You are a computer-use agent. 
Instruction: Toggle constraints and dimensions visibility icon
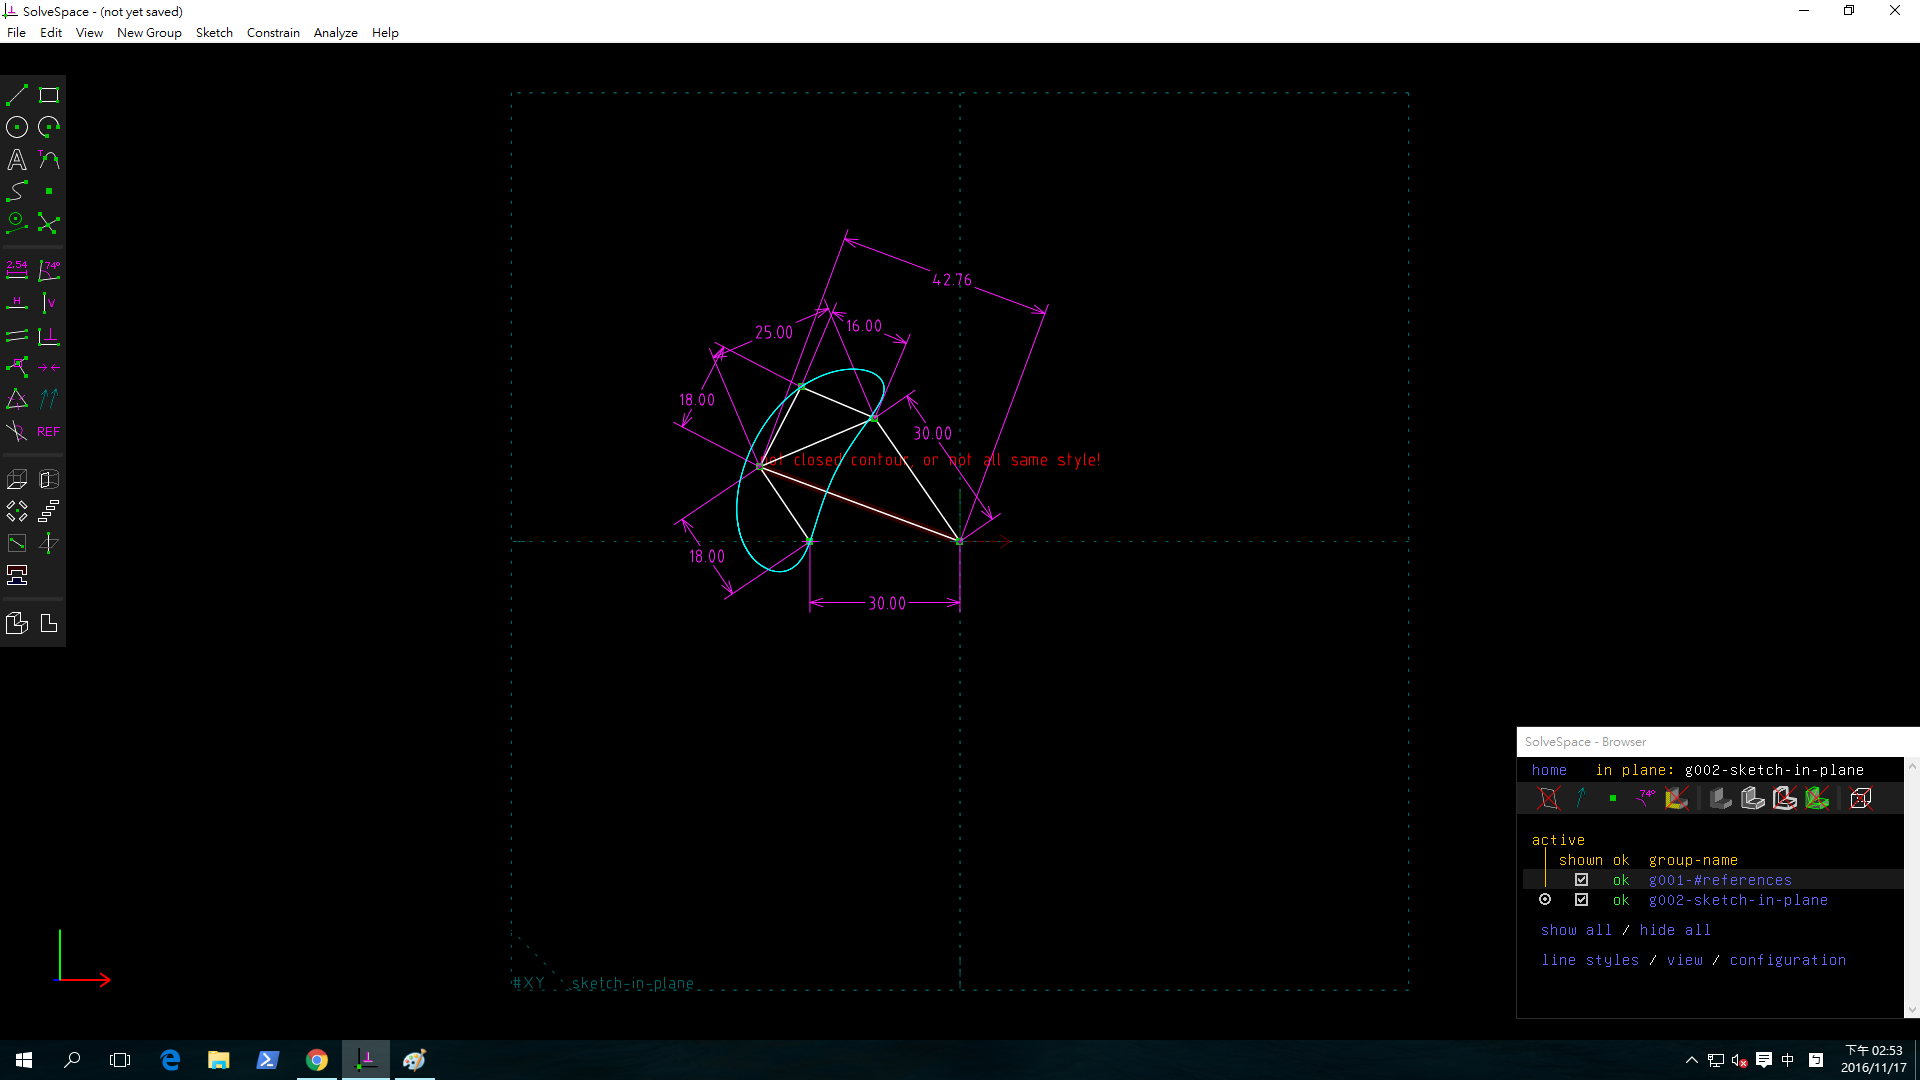(1645, 798)
